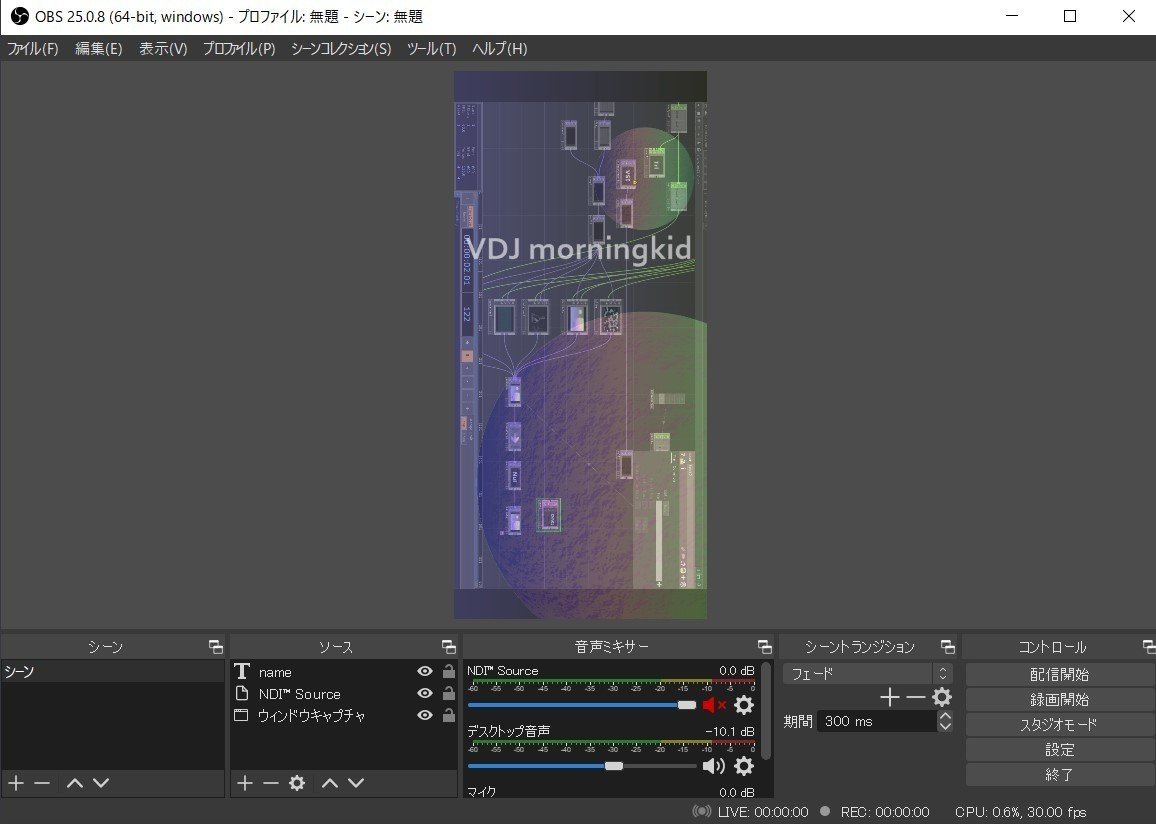
Task: Click the CPU: 0.6%, 30.00 fps status
Action: click(x=1021, y=812)
